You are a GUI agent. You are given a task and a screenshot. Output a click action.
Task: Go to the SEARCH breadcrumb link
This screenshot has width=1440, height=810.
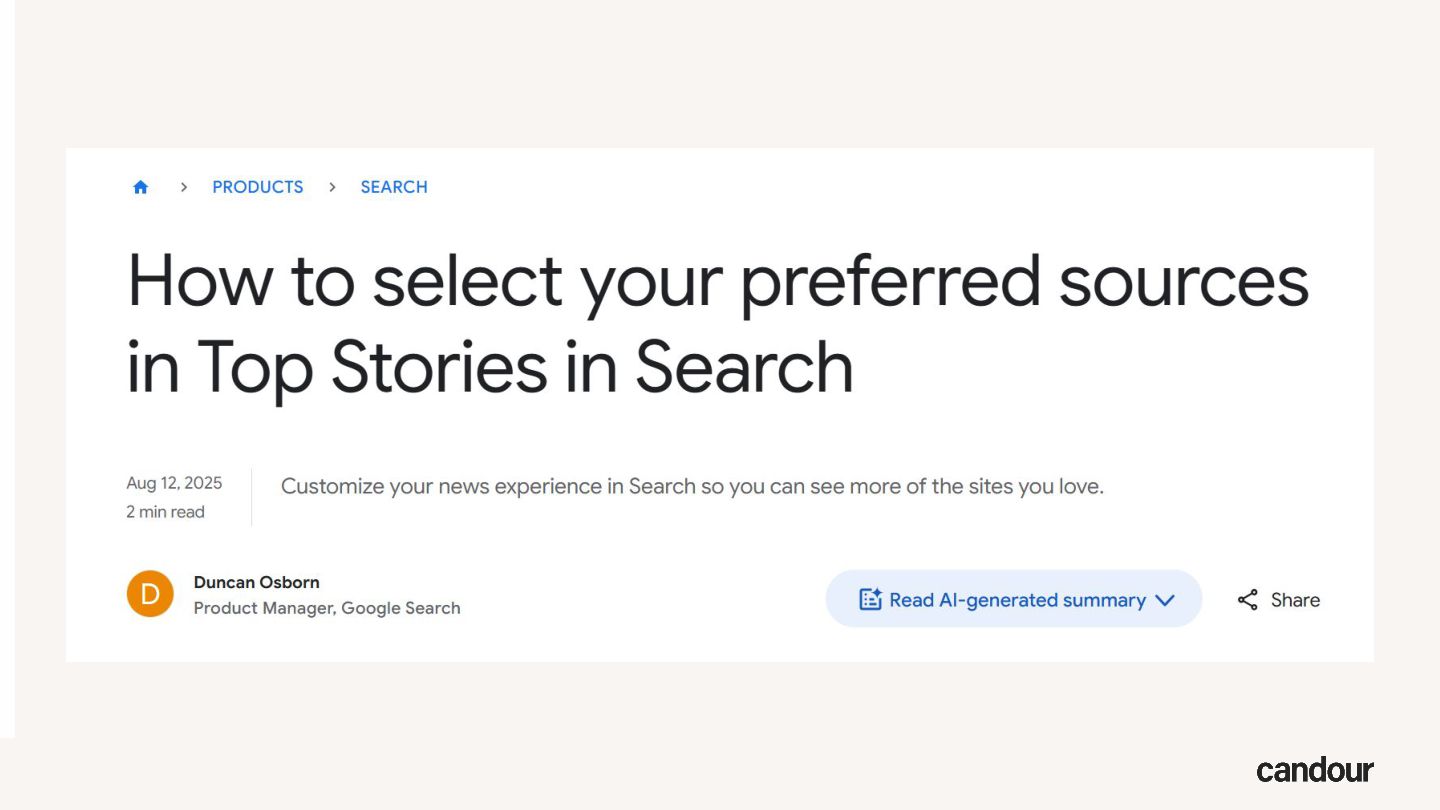tap(394, 187)
